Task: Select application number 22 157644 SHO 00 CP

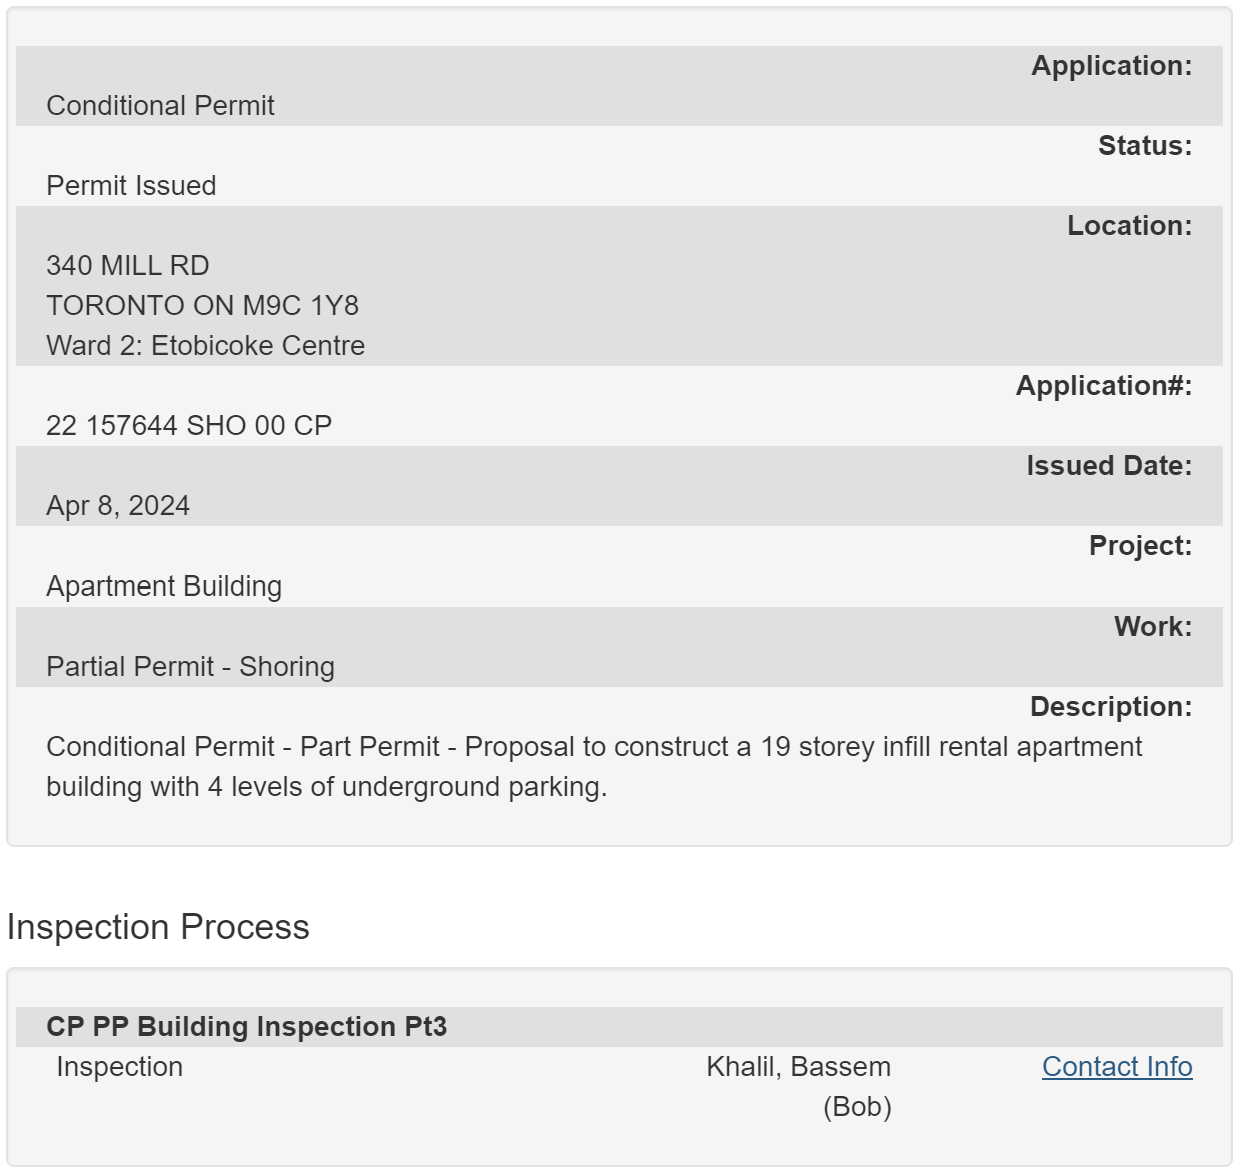Action: [189, 426]
